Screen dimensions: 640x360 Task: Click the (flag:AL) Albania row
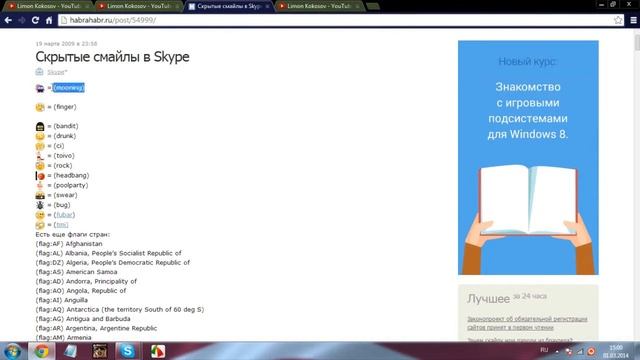[x=109, y=253]
